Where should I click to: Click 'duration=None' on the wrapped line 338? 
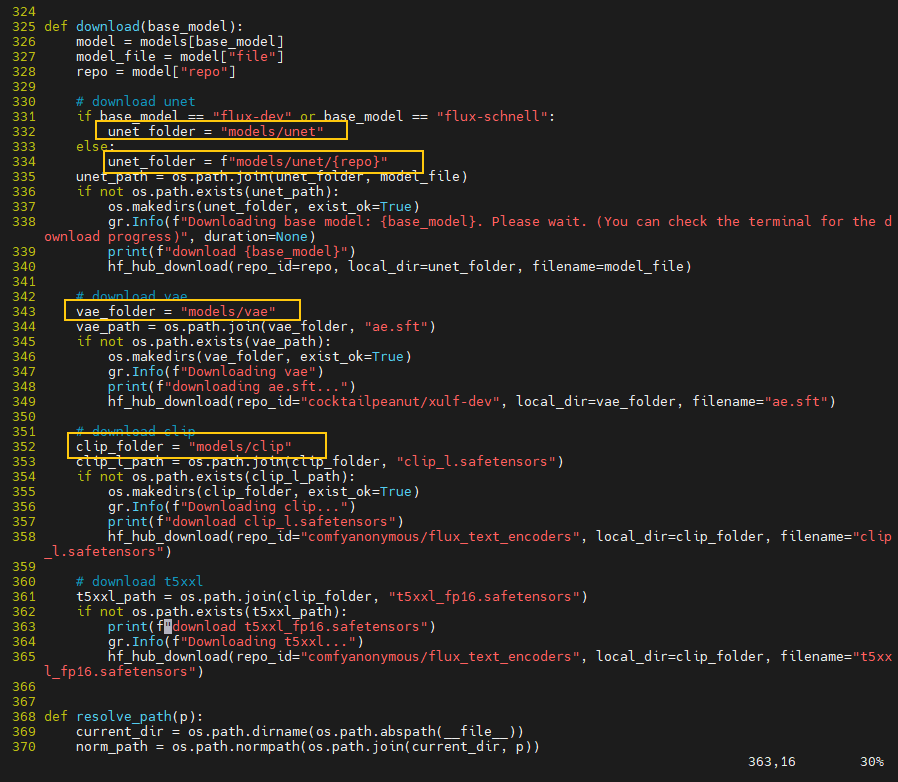click(256, 237)
